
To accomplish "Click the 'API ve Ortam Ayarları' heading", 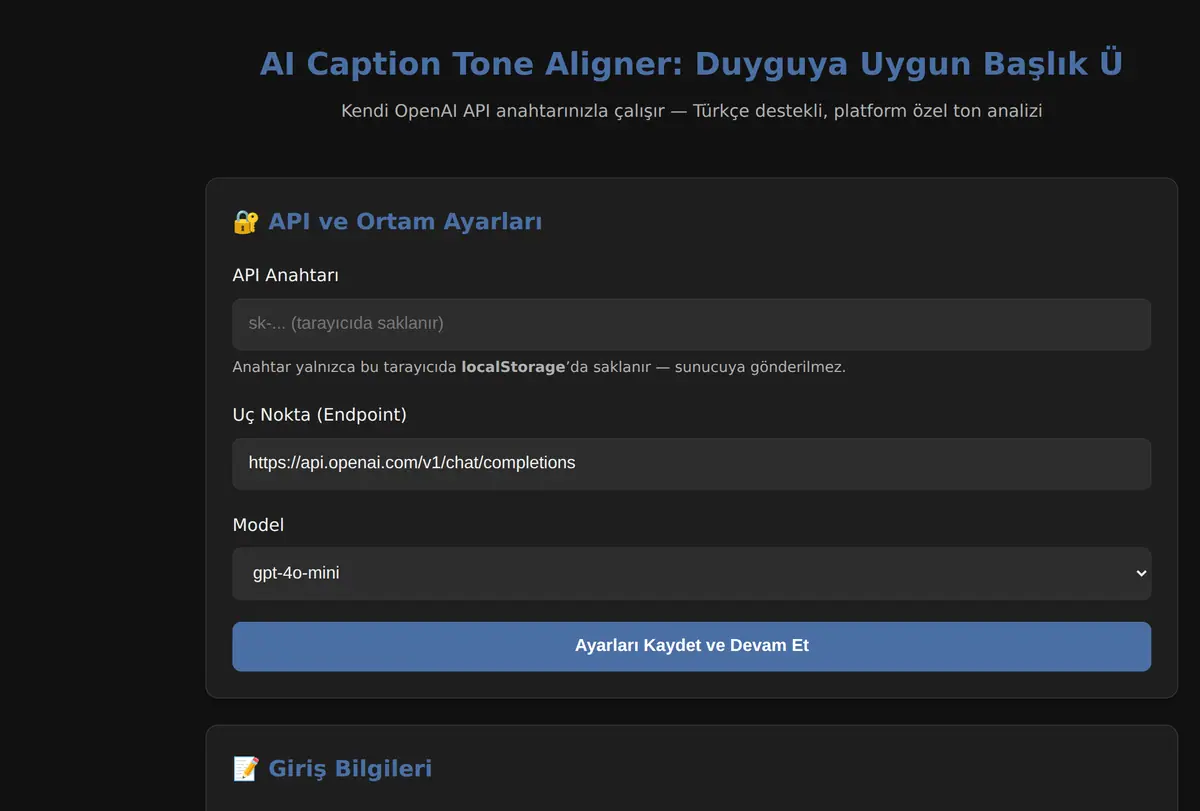I will click(x=405, y=222).
